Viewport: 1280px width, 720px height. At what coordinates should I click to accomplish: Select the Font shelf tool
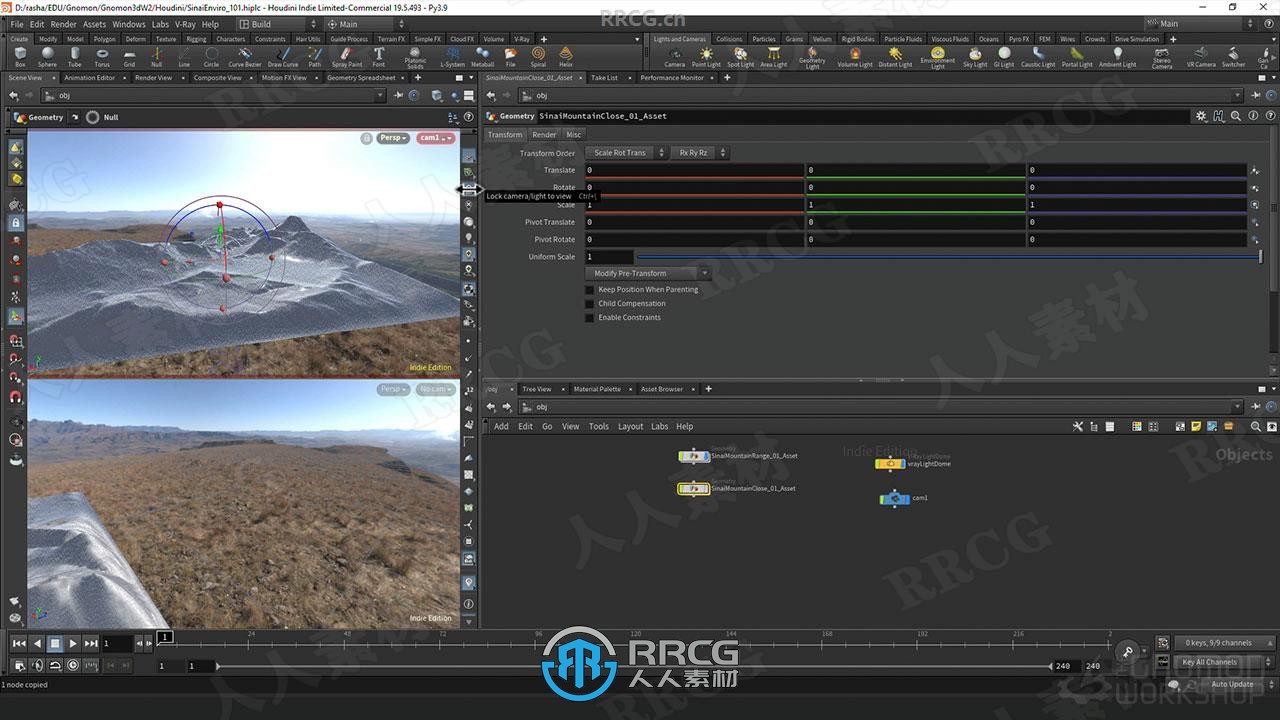(x=379, y=56)
